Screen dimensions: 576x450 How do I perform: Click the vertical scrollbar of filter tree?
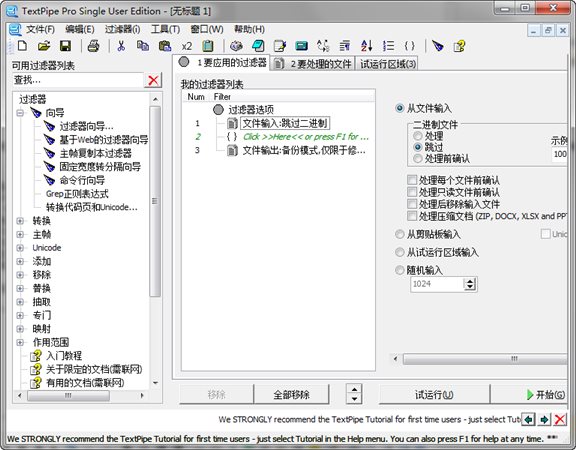(155, 201)
